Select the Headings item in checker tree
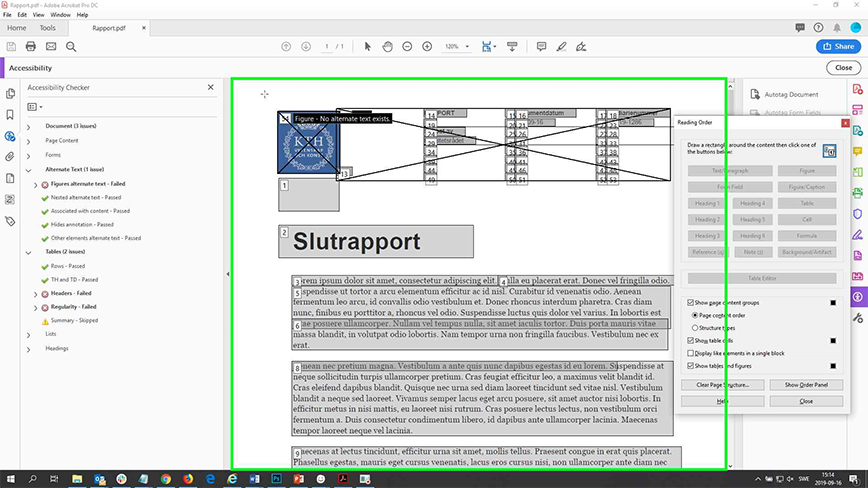 [56, 348]
